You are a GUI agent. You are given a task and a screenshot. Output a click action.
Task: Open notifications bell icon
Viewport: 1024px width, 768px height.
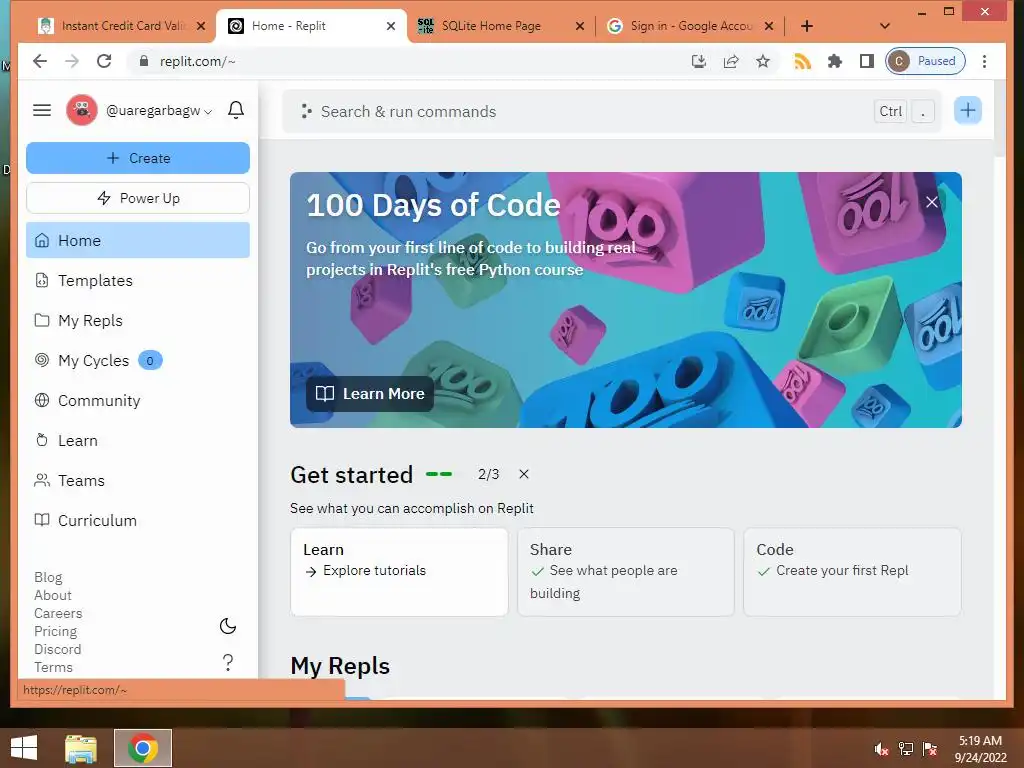pos(236,110)
